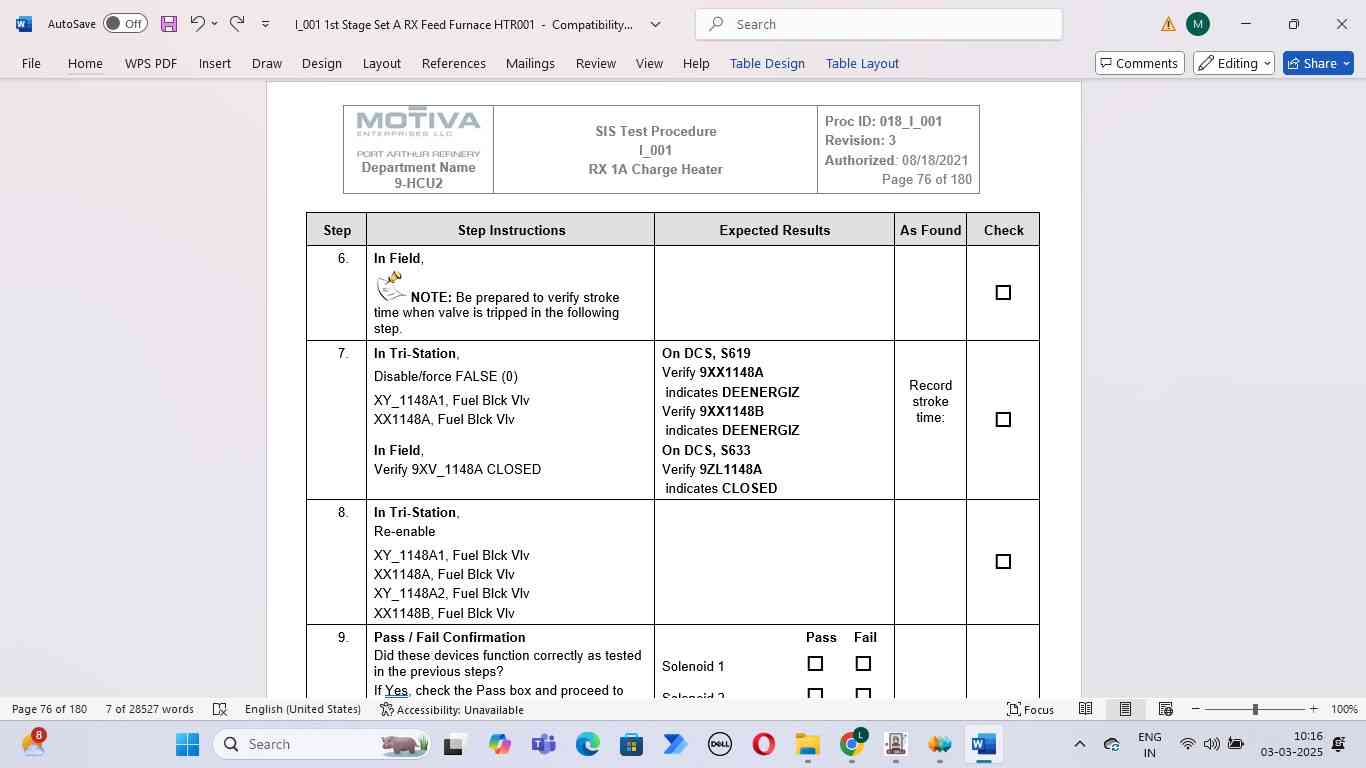Screen dimensions: 1366x768
Task: Switch to the Design tab
Action: click(322, 63)
